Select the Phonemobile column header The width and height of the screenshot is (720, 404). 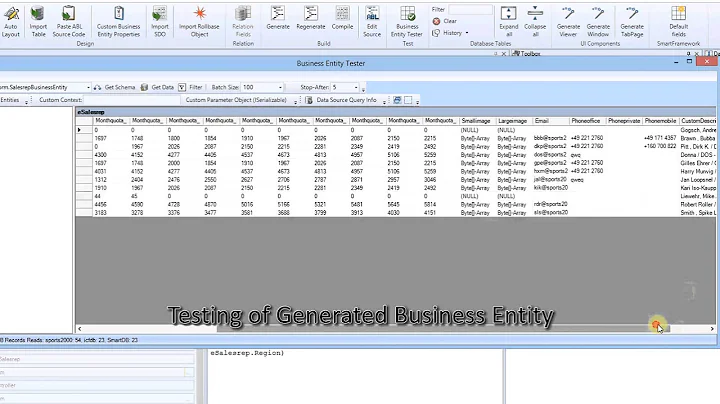tap(660, 121)
